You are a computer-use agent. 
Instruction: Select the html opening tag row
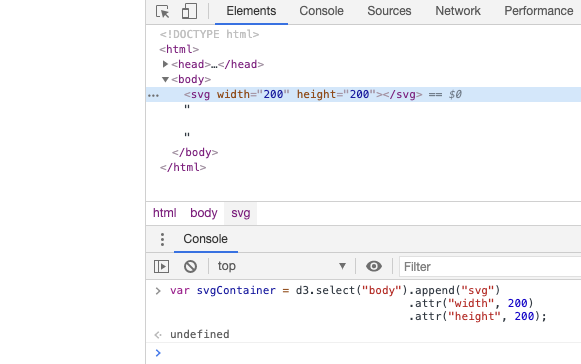[179, 49]
